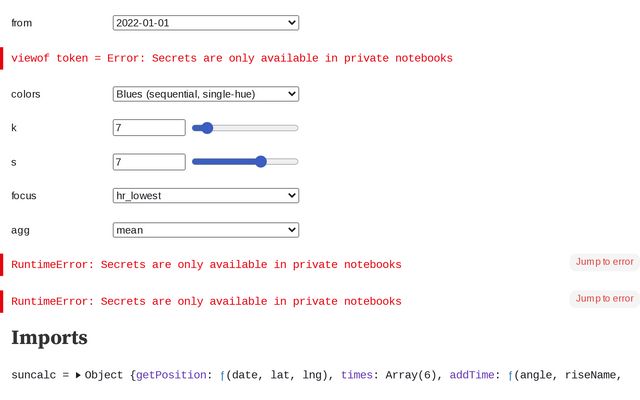Click the function symbol after addTime

pyautogui.click(x=511, y=376)
